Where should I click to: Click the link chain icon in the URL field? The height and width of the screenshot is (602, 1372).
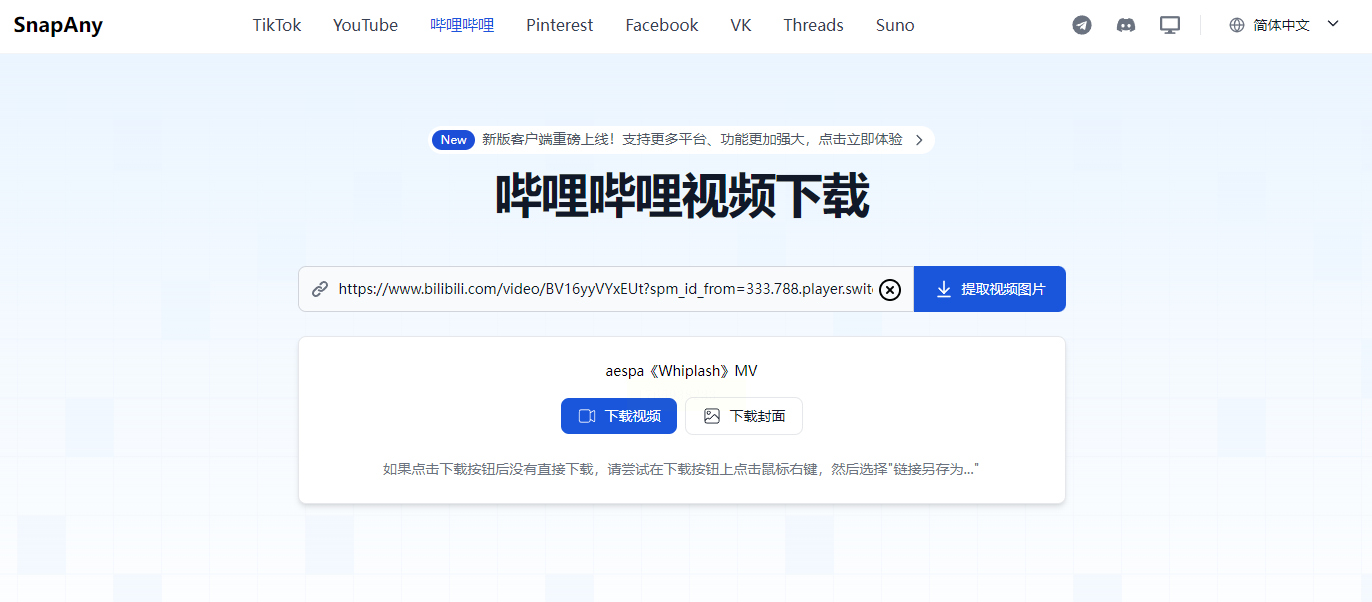click(x=320, y=289)
